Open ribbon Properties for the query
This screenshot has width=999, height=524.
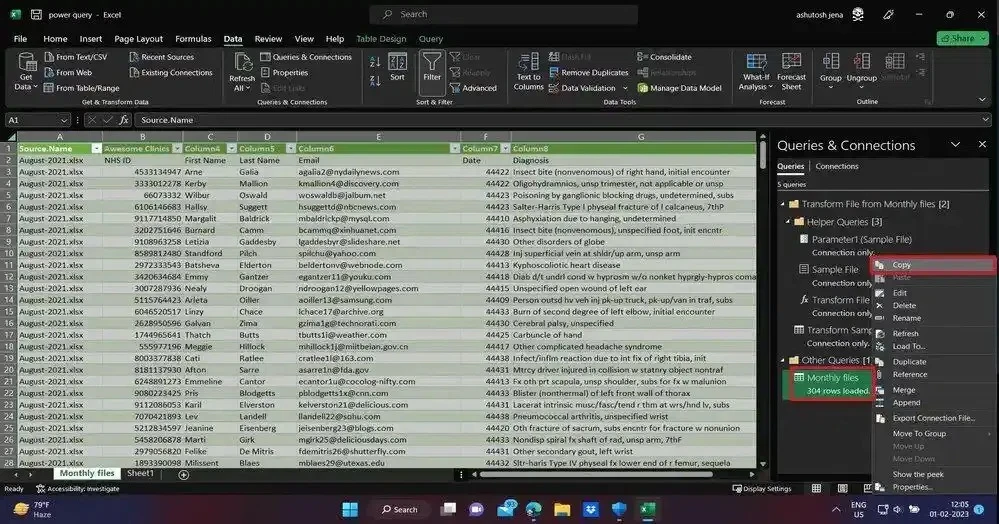click(284, 73)
